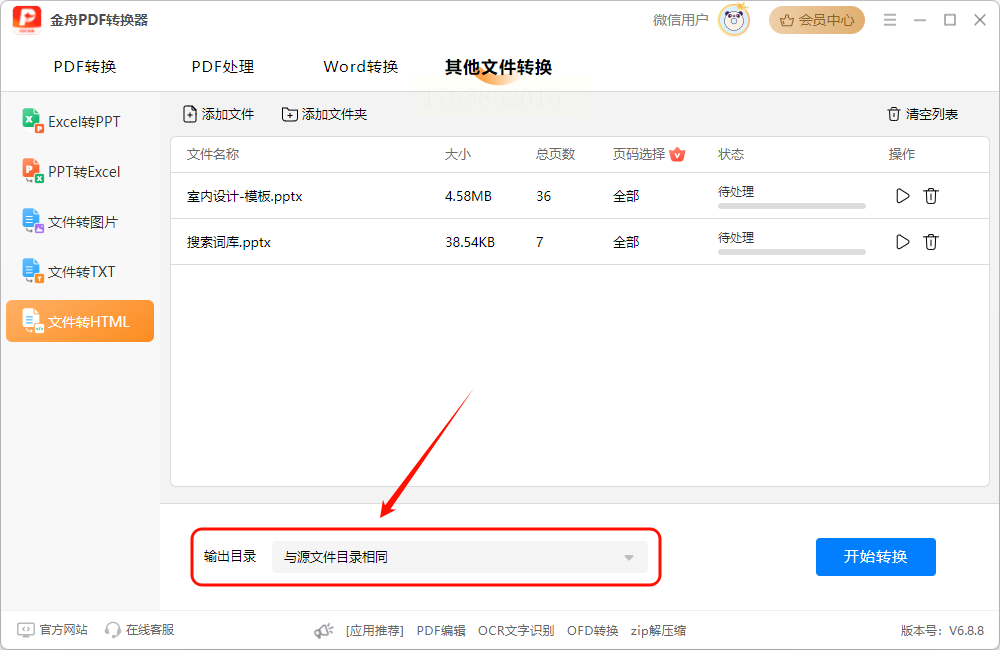This screenshot has width=1000, height=650.
Task: Click the 添加文件夹 add folder icon
Action: (290, 114)
